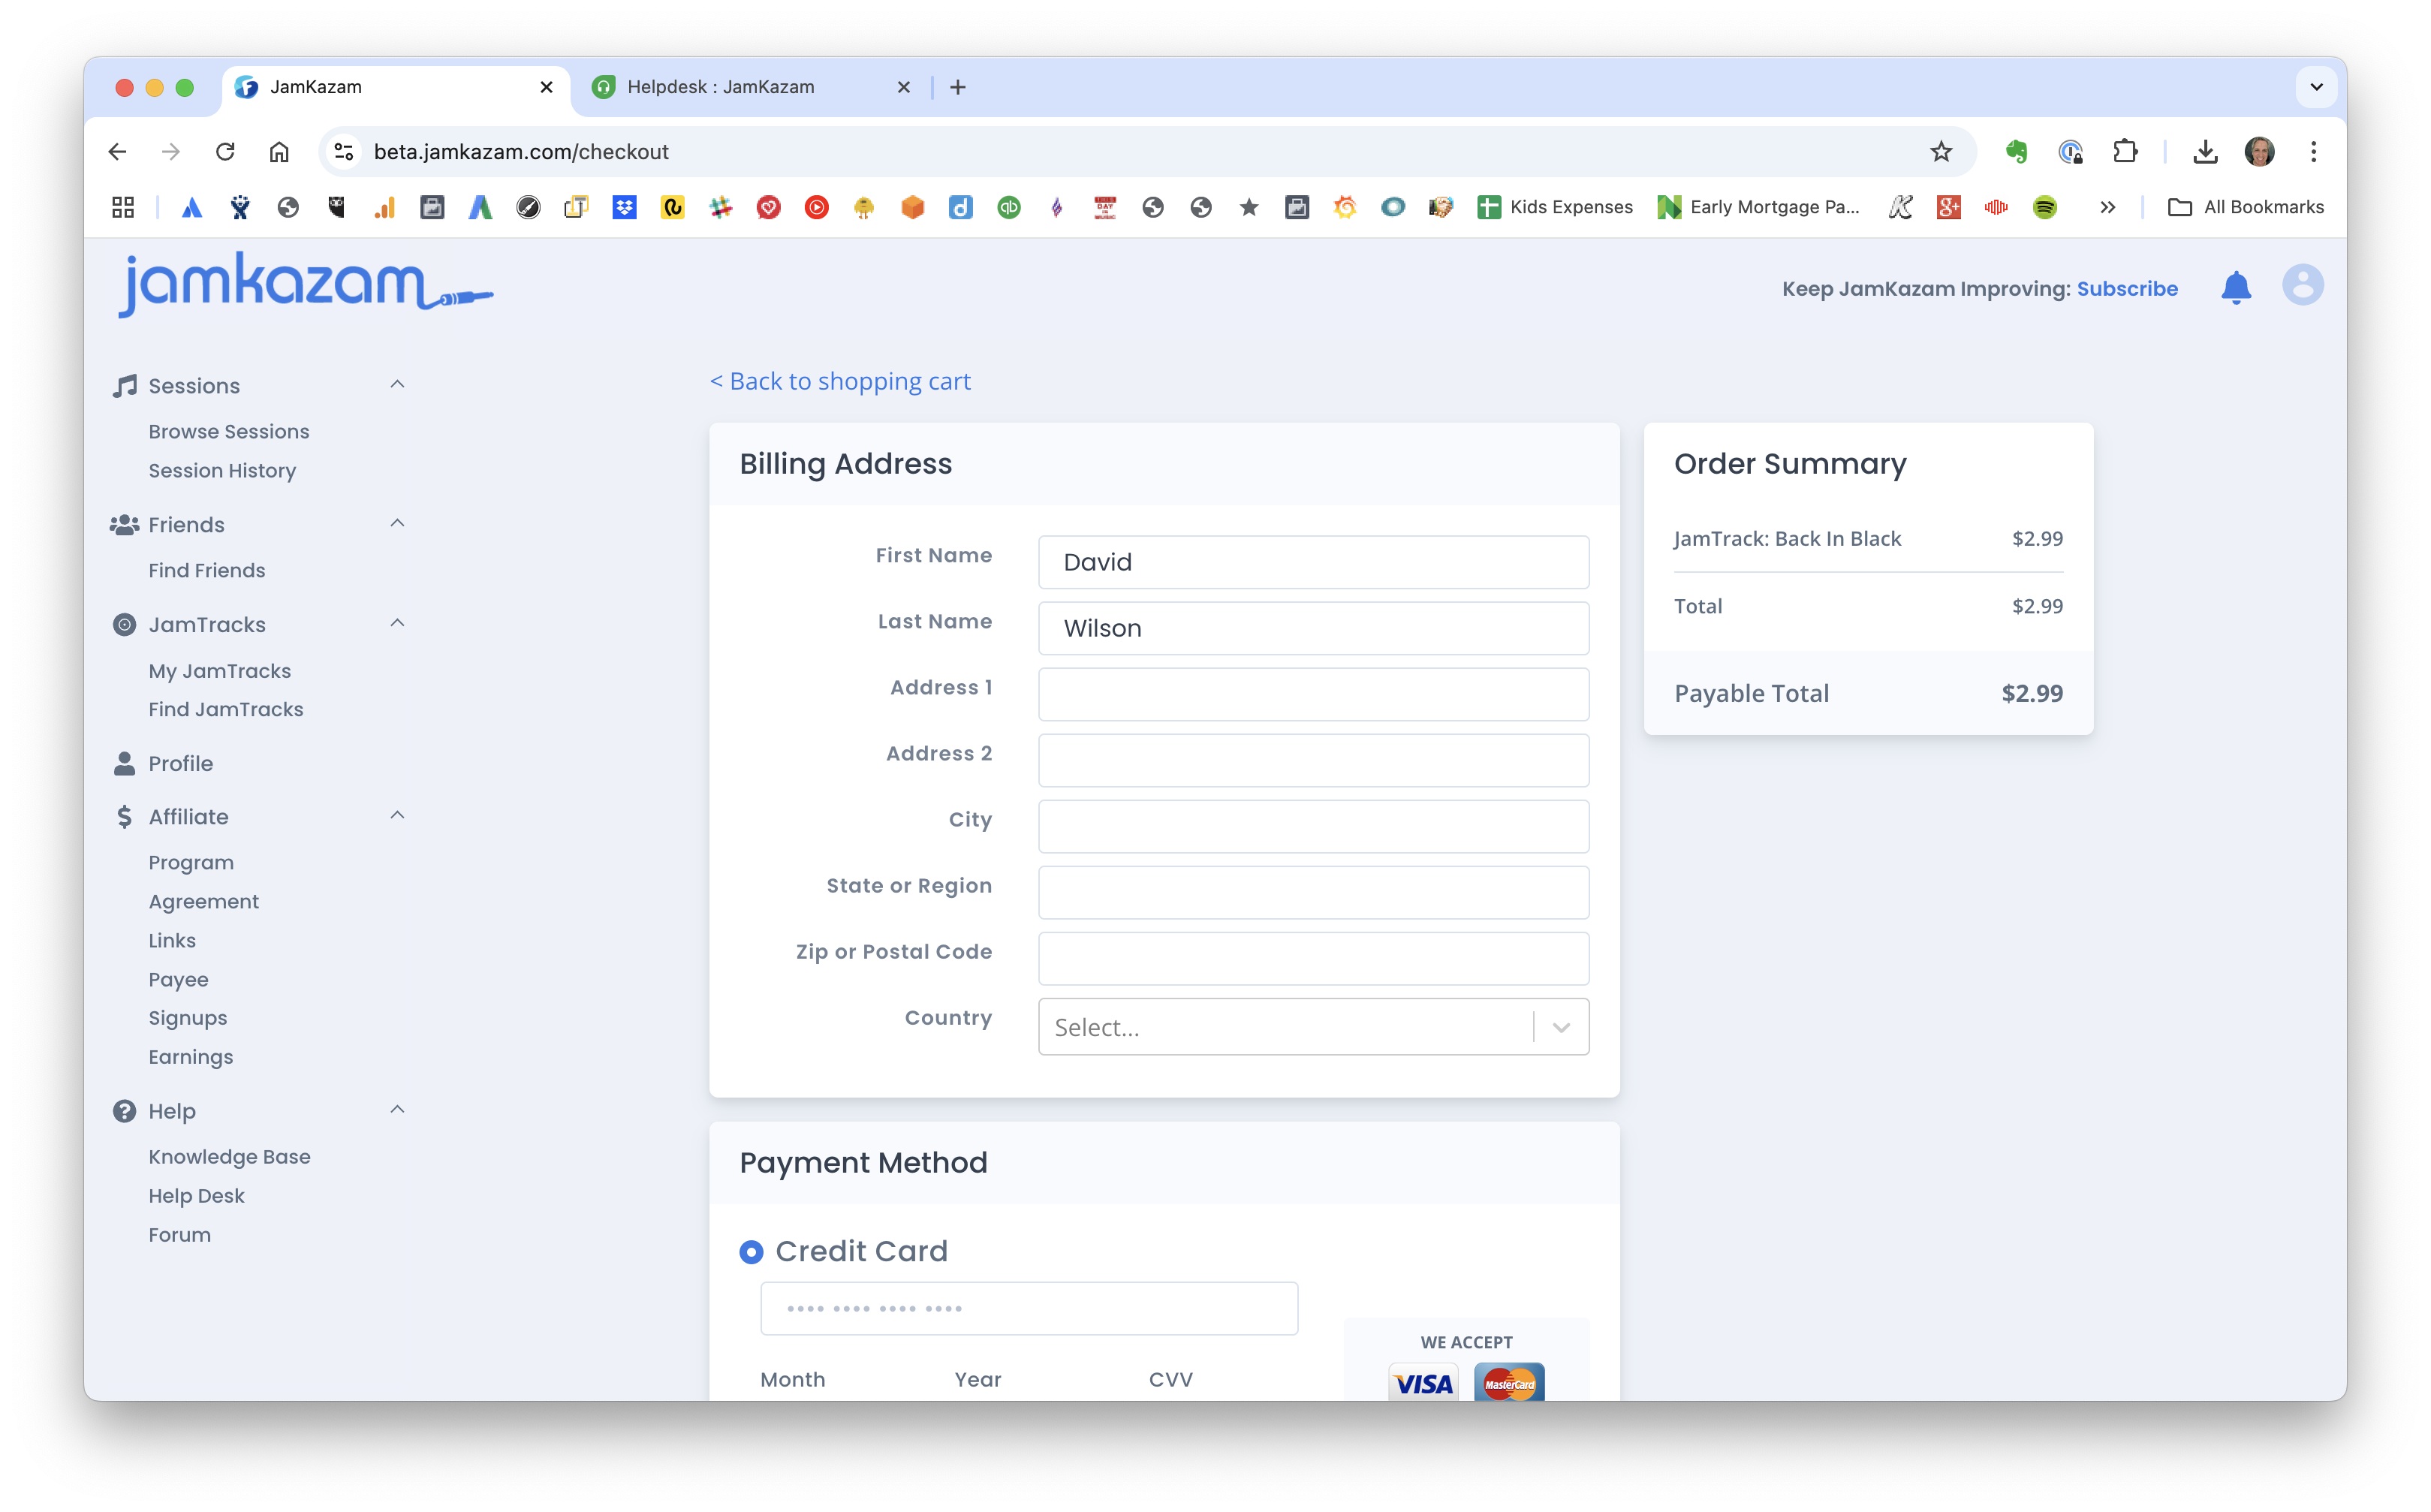Collapse the Affiliate sidebar section
This screenshot has height=1512, width=2431.
tap(397, 816)
